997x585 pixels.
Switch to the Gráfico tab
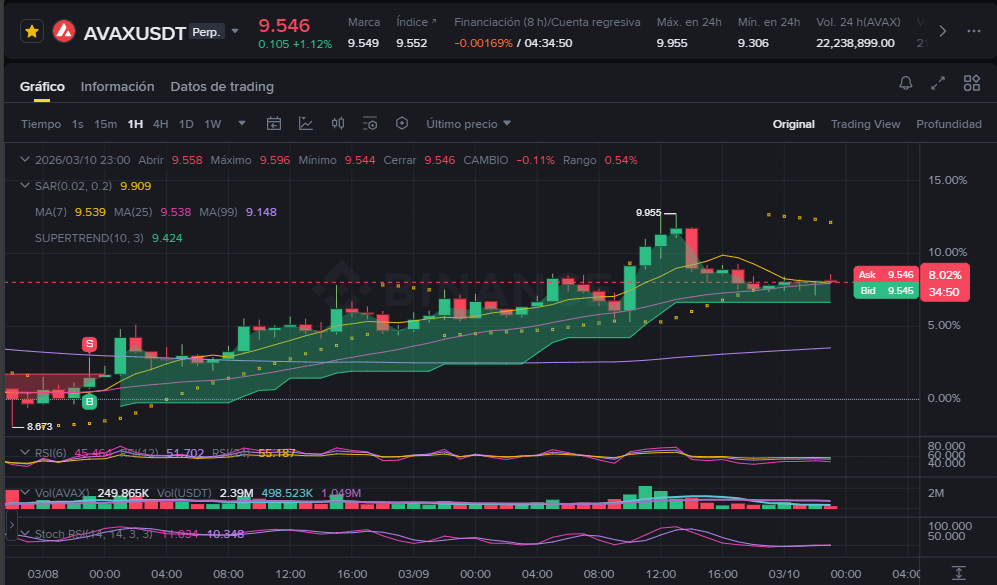42,86
